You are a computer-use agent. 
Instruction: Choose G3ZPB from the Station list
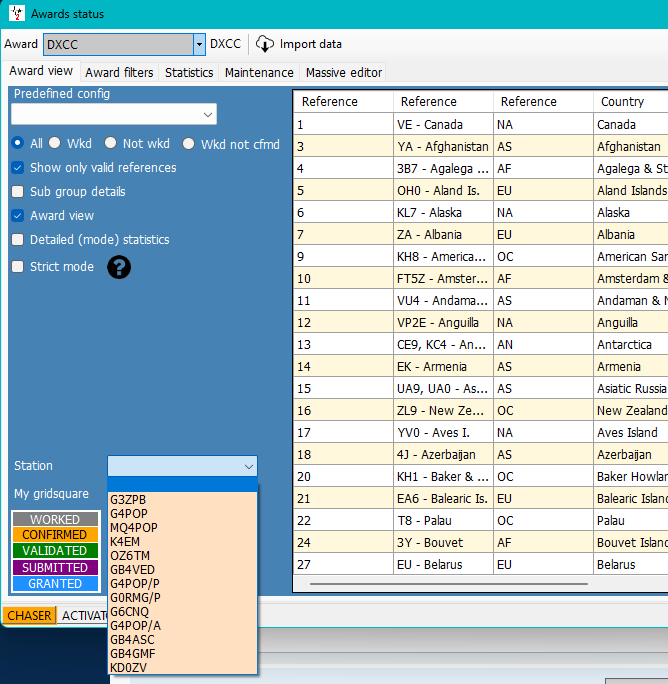click(182, 499)
